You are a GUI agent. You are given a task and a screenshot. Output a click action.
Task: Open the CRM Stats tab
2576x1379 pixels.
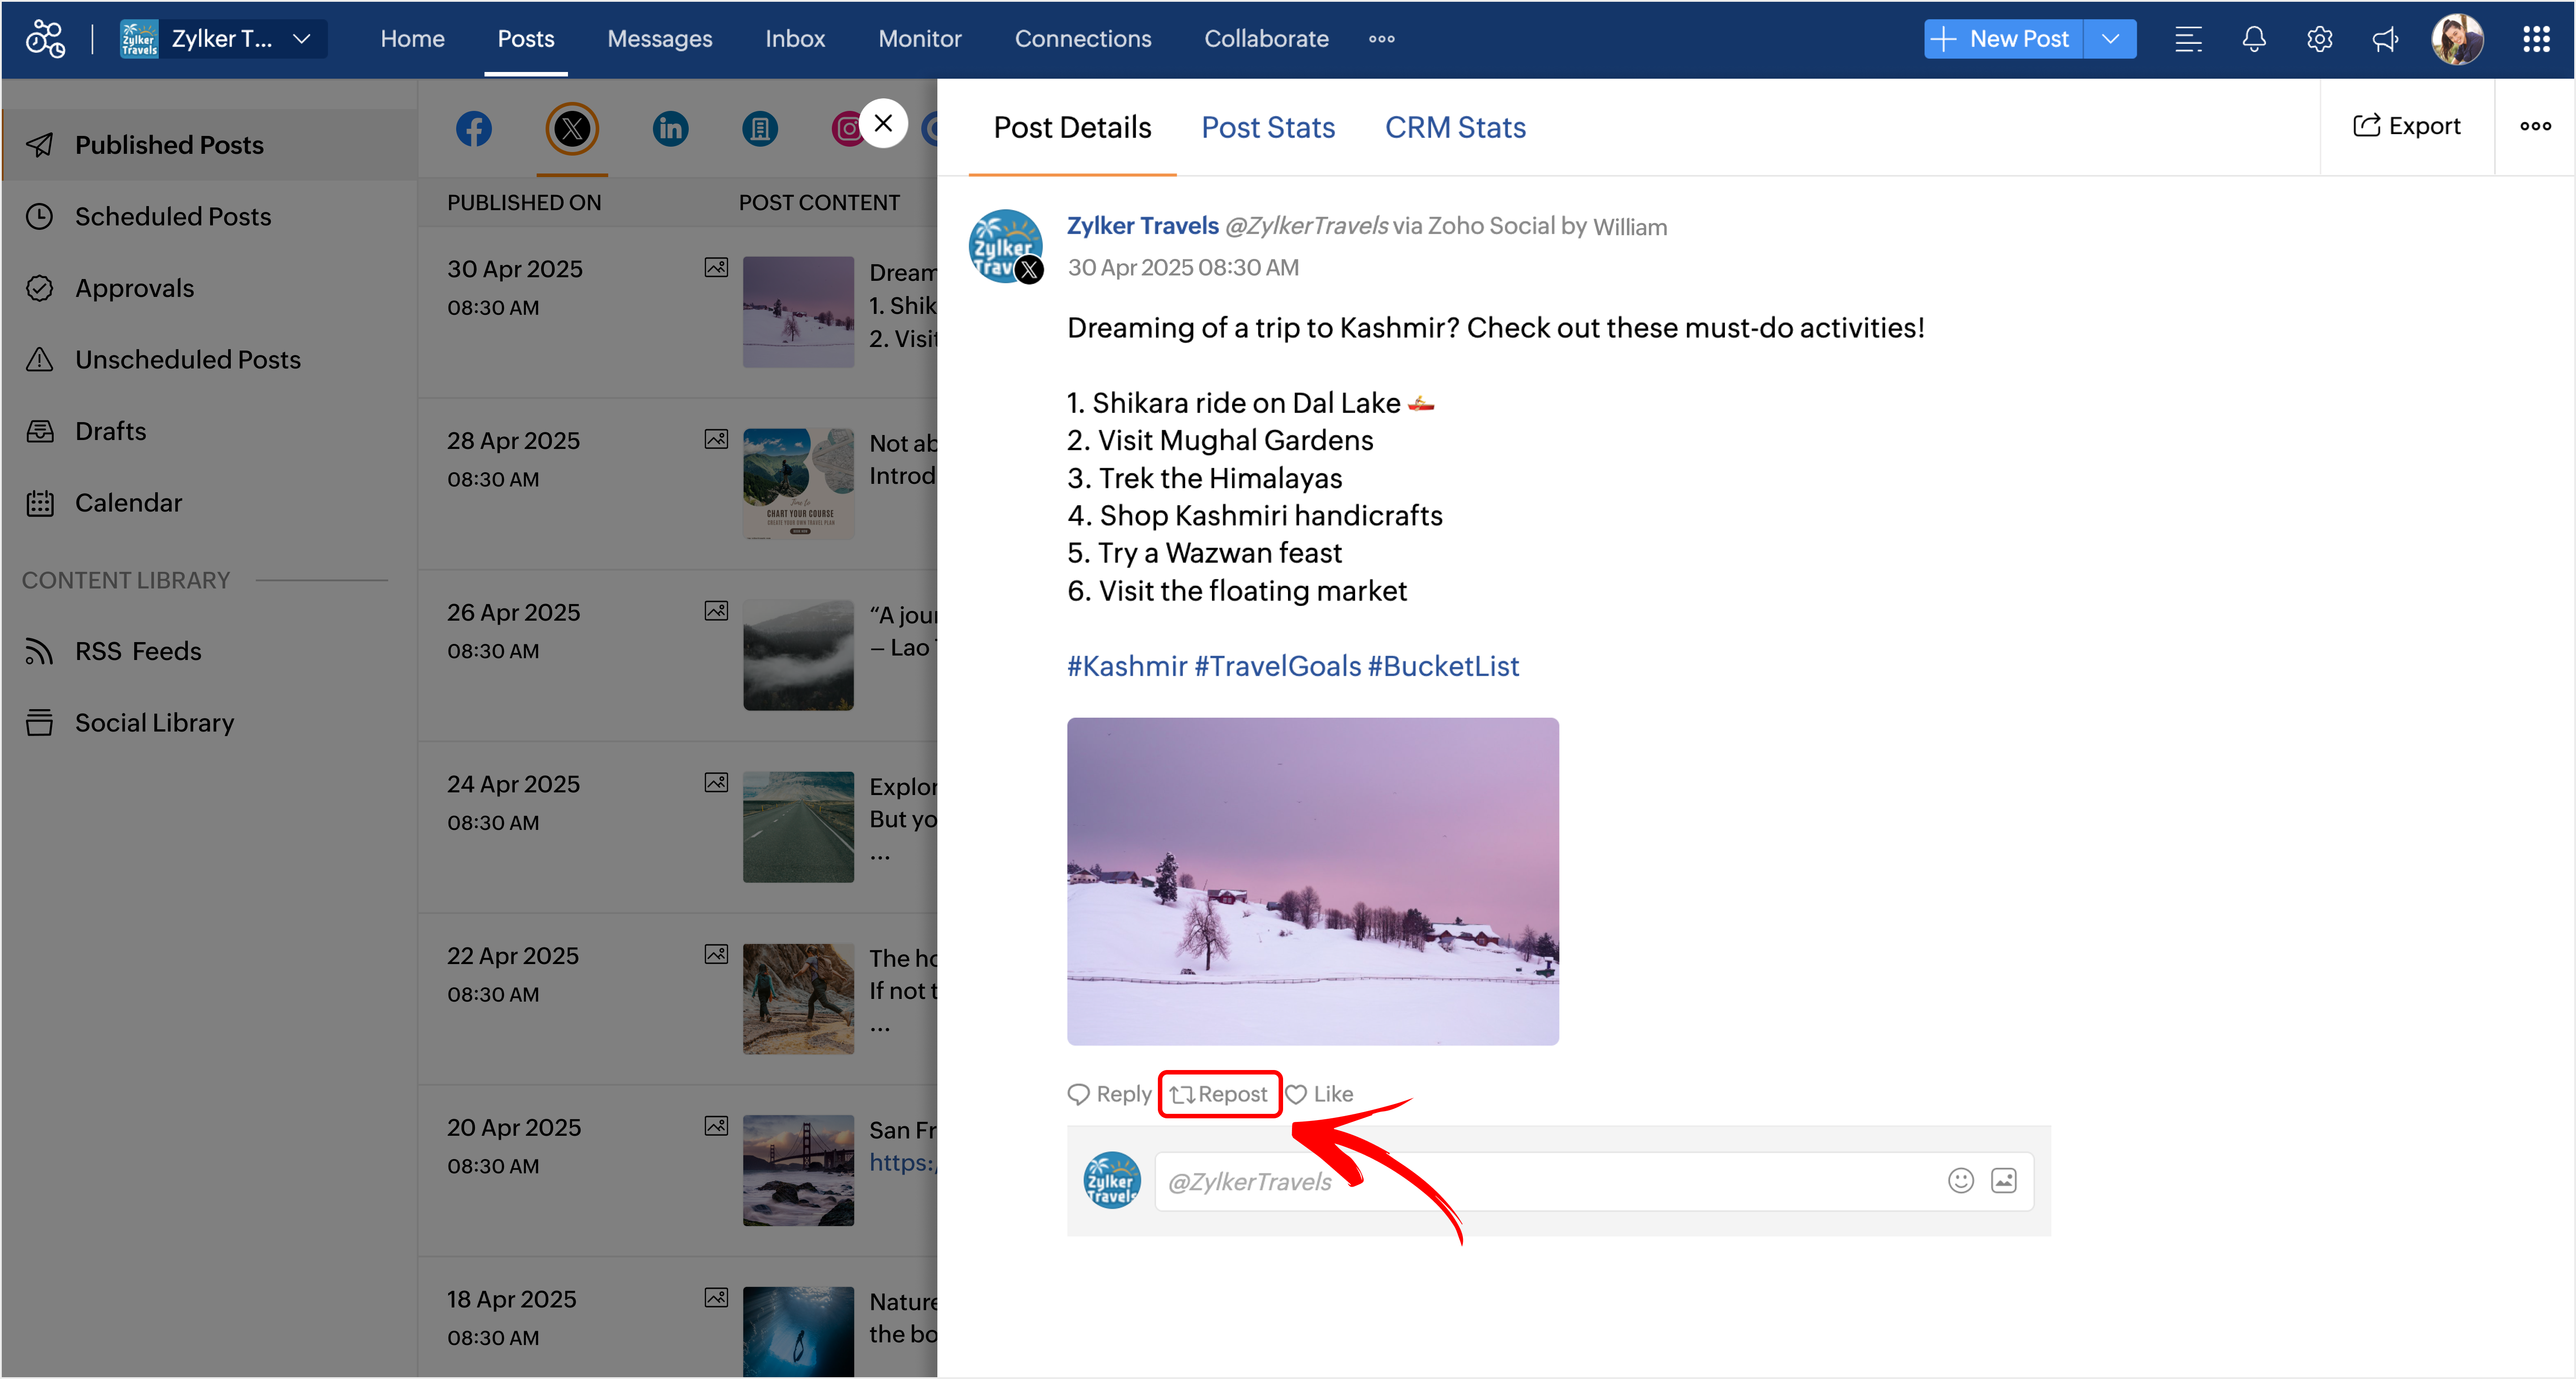point(1454,128)
